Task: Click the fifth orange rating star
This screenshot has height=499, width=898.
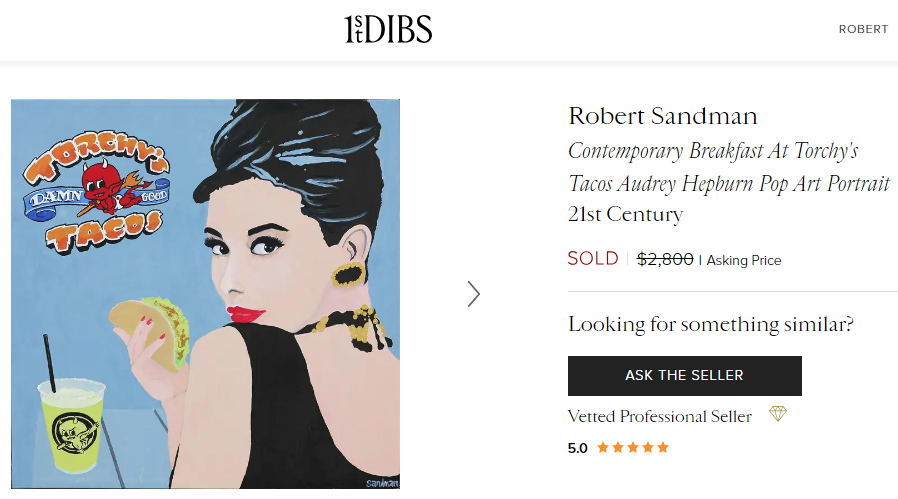Action: click(x=662, y=447)
